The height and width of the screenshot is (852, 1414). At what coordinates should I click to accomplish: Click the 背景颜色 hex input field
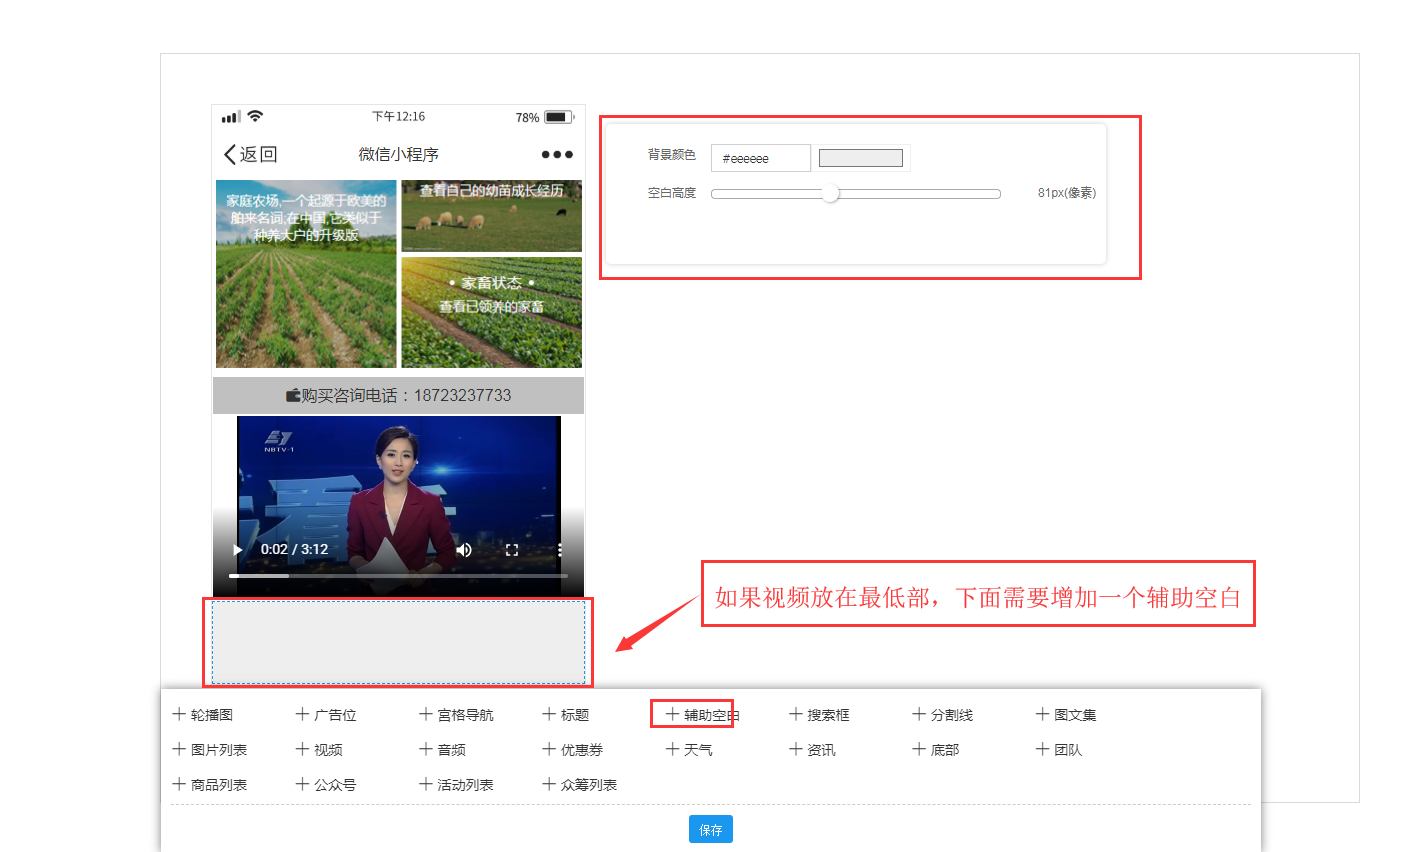761,158
